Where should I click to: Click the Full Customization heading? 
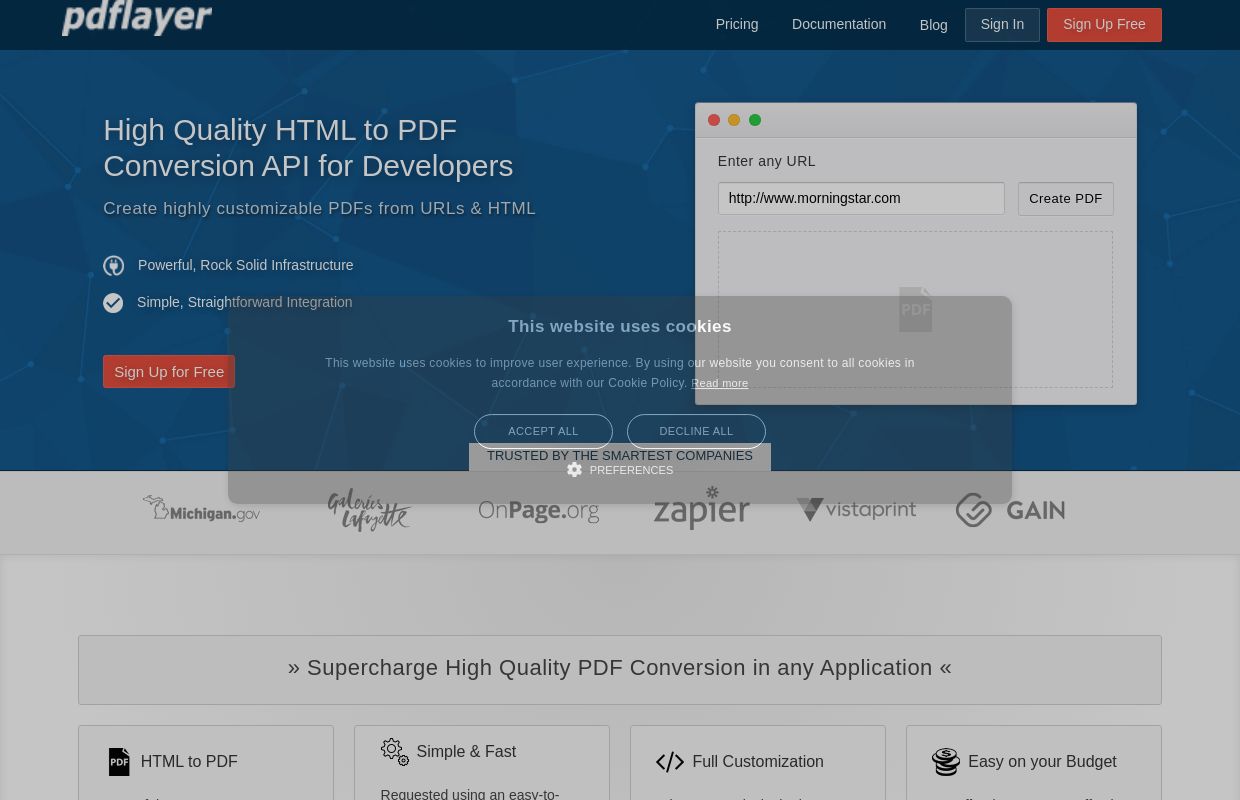(x=758, y=761)
